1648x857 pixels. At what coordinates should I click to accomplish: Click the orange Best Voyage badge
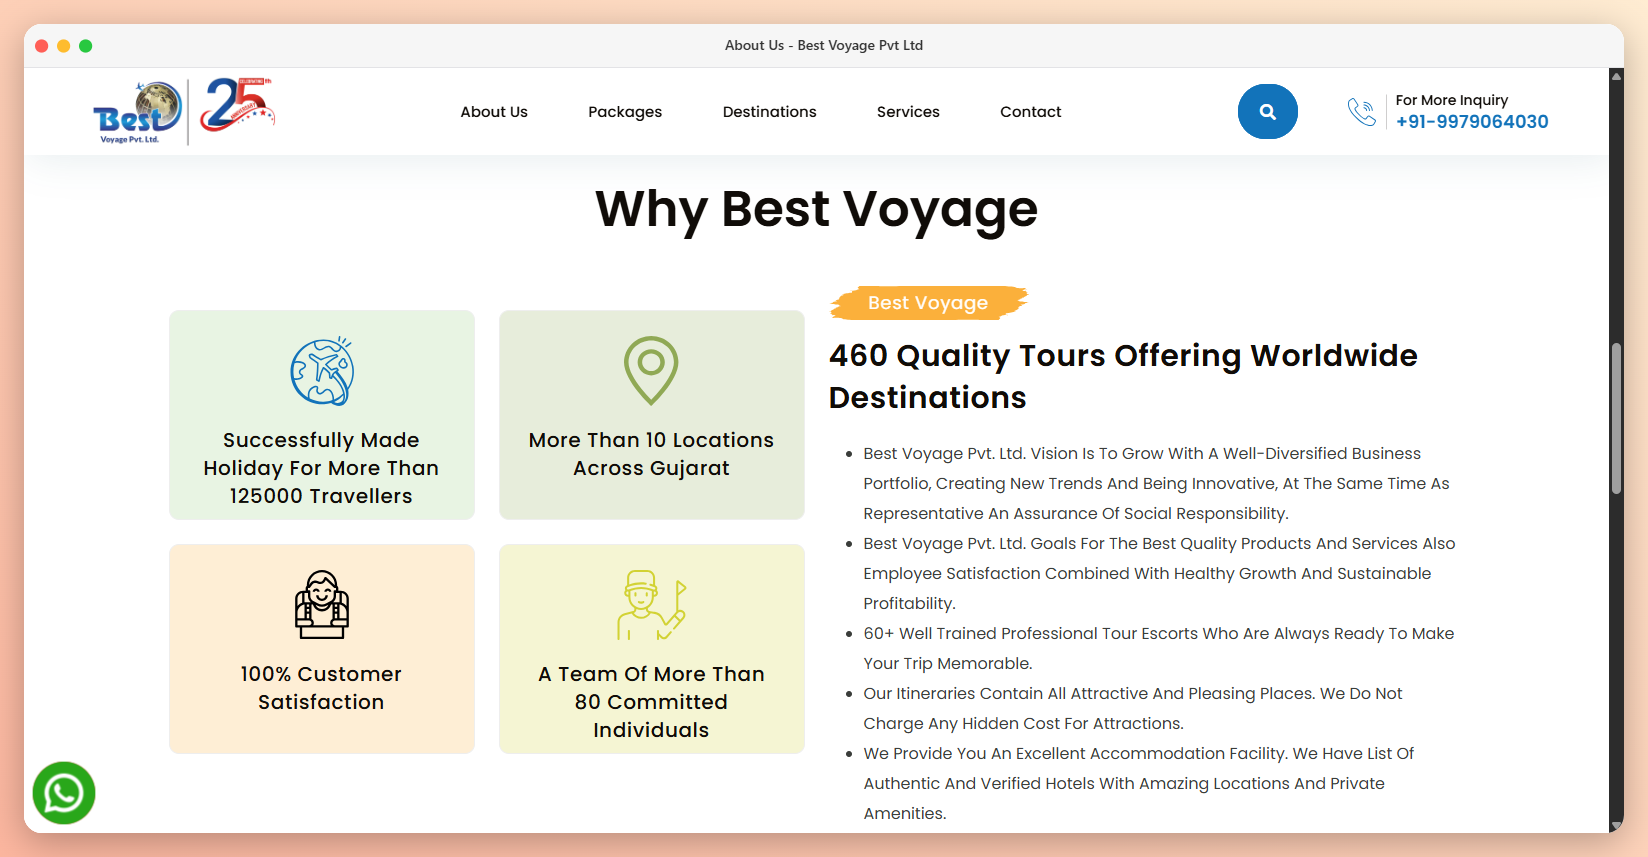[928, 303]
